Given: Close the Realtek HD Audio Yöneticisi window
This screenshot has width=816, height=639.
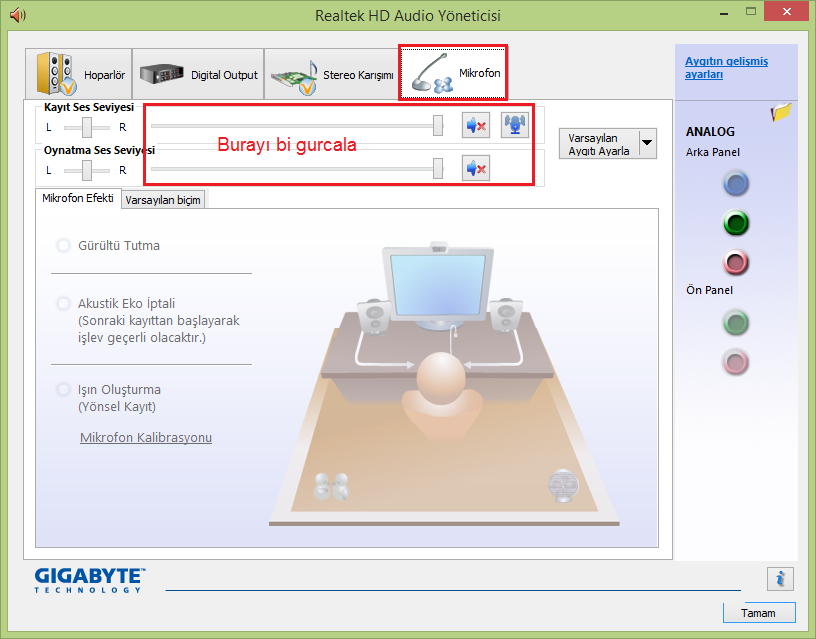Looking at the screenshot, I should (x=787, y=11).
